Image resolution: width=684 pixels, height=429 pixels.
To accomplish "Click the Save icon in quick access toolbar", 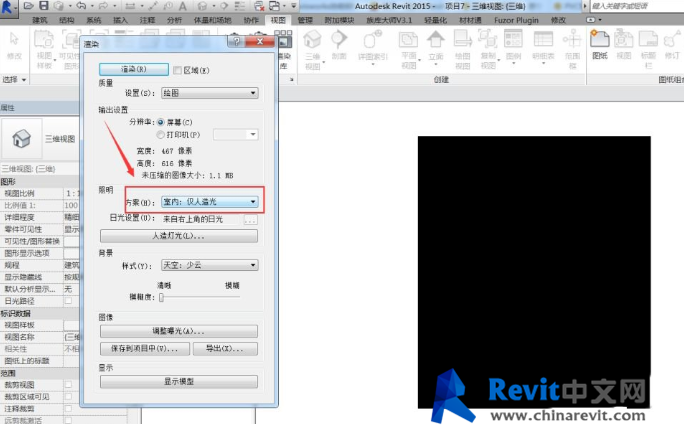I will [x=44, y=6].
